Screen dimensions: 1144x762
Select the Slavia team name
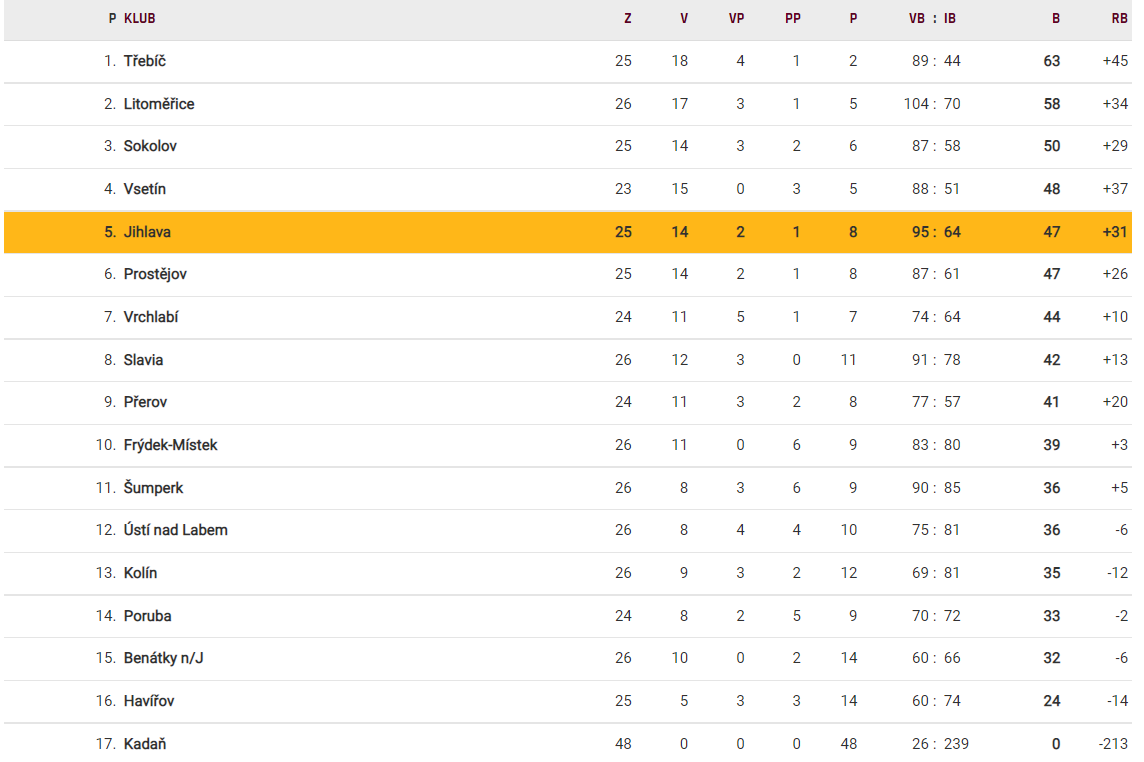144,360
